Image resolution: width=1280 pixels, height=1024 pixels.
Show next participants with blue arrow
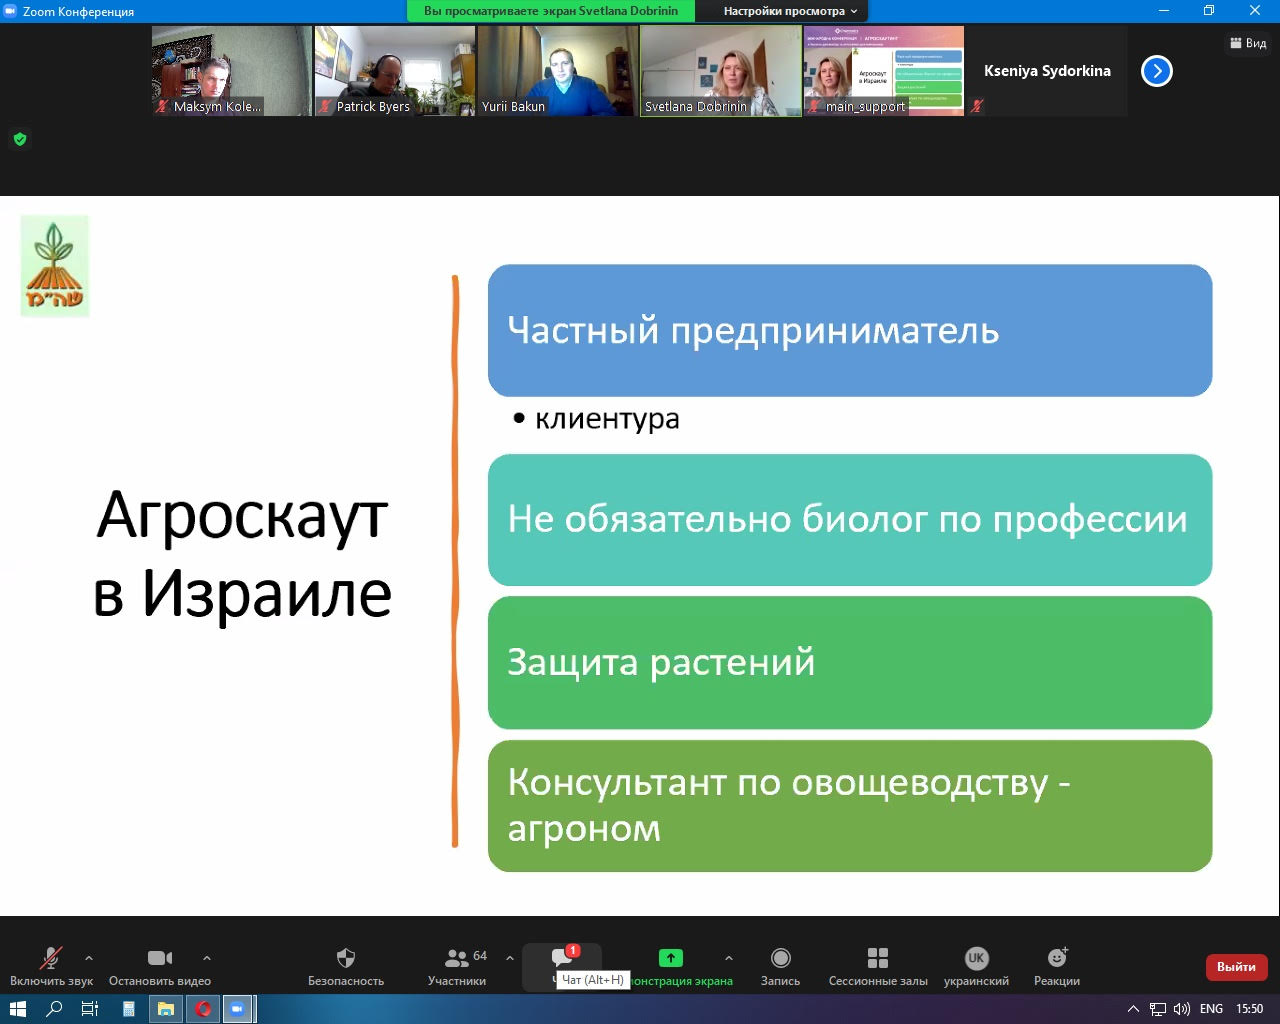click(1157, 71)
